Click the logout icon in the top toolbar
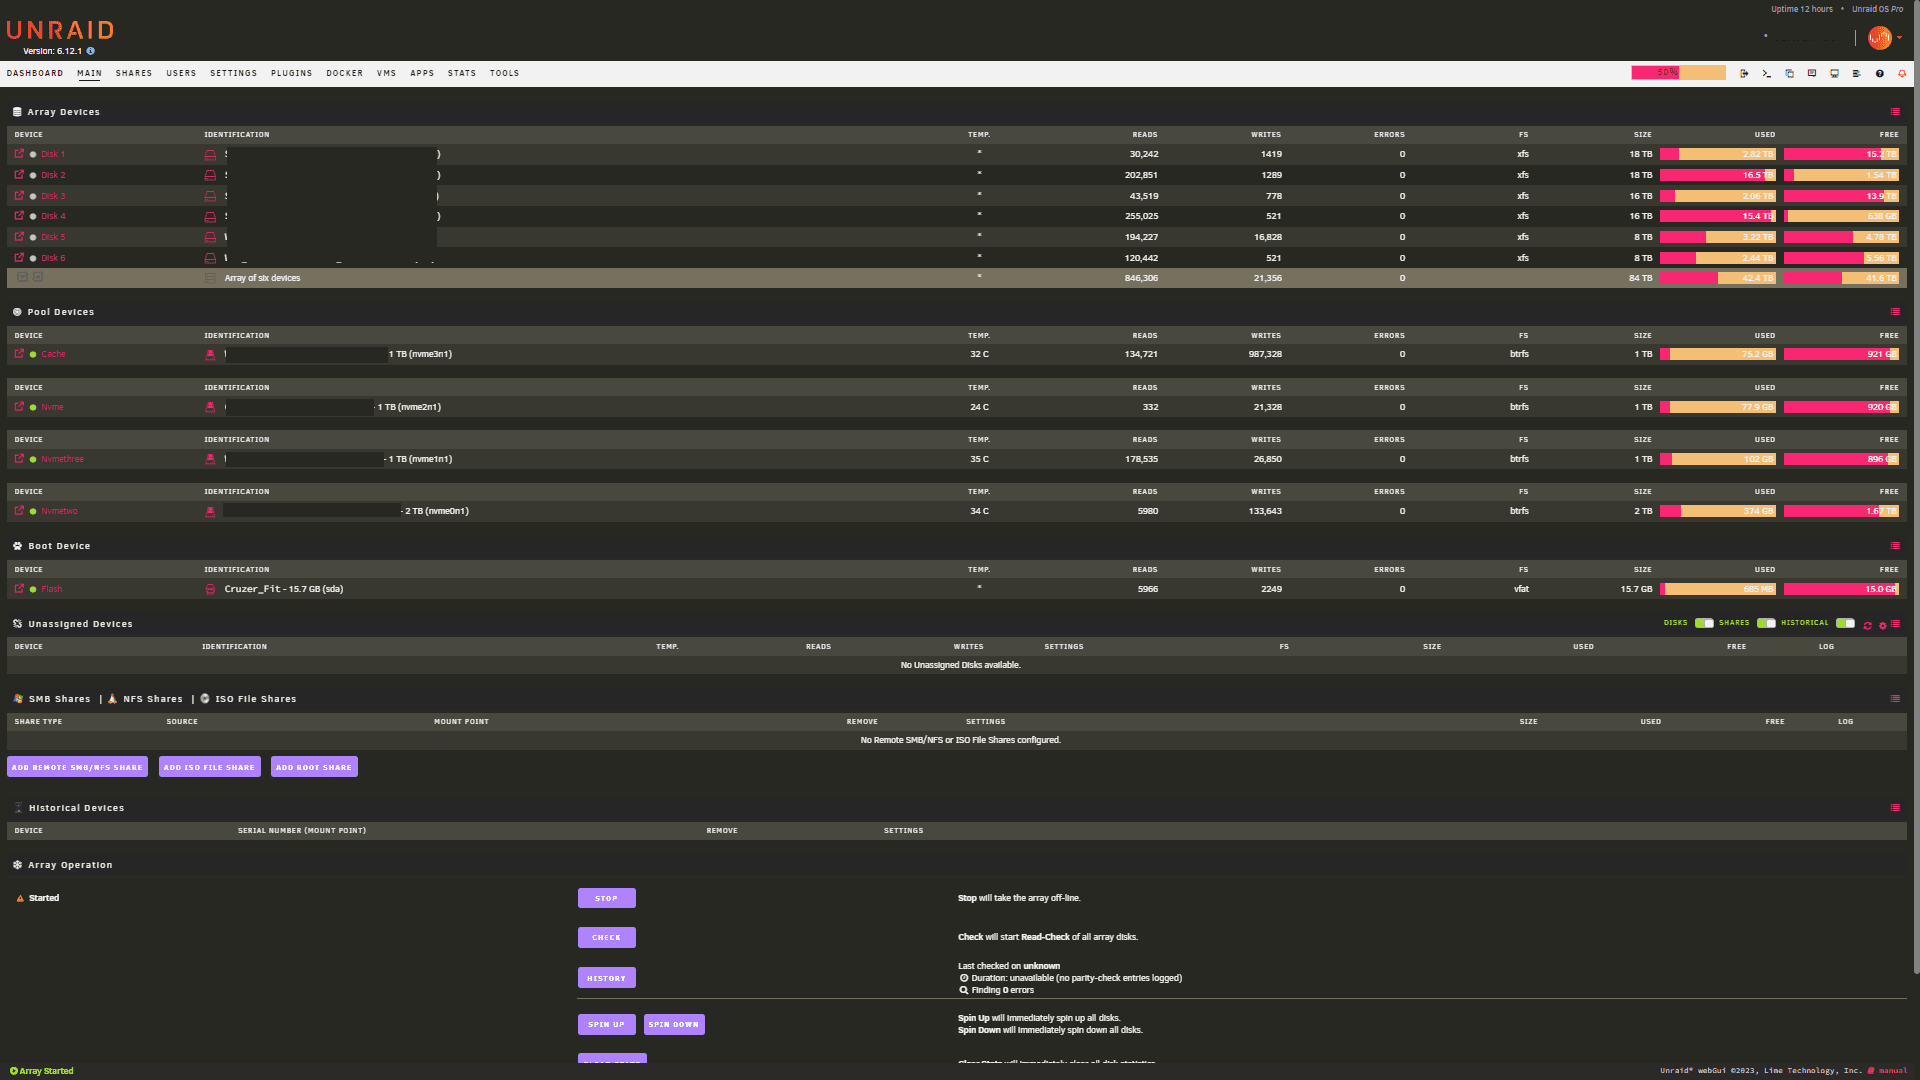Image resolution: width=1920 pixels, height=1080 pixels. [1744, 73]
